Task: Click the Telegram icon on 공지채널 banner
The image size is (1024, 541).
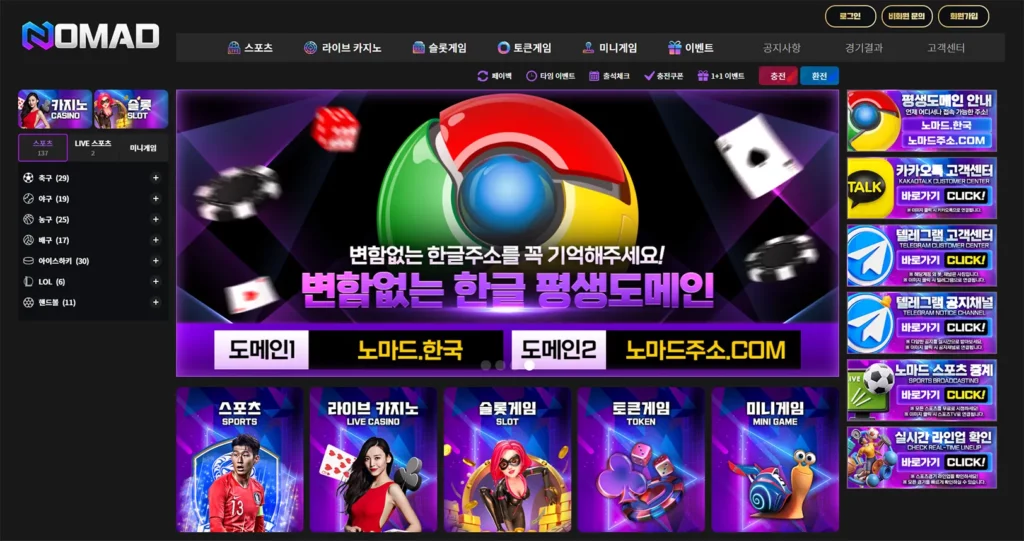Action: (x=869, y=323)
